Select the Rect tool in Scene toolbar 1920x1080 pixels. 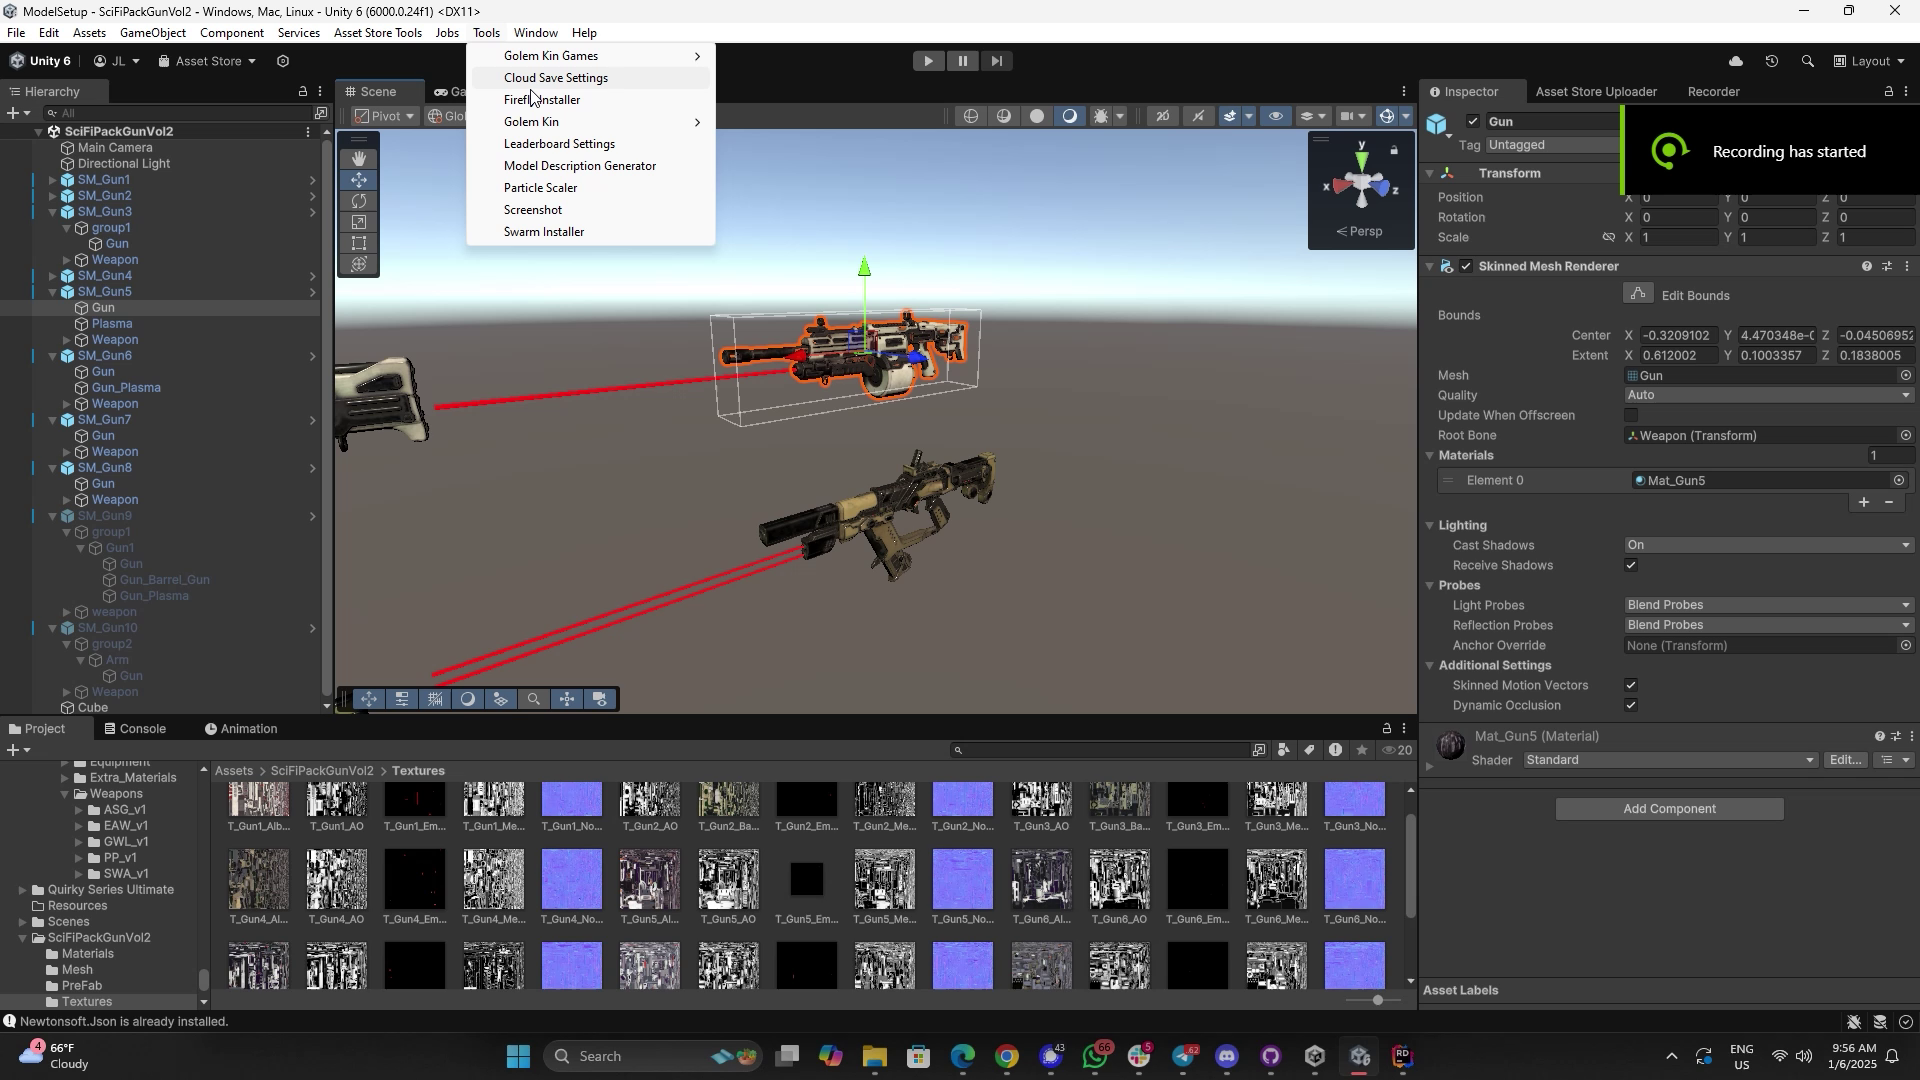coord(359,243)
